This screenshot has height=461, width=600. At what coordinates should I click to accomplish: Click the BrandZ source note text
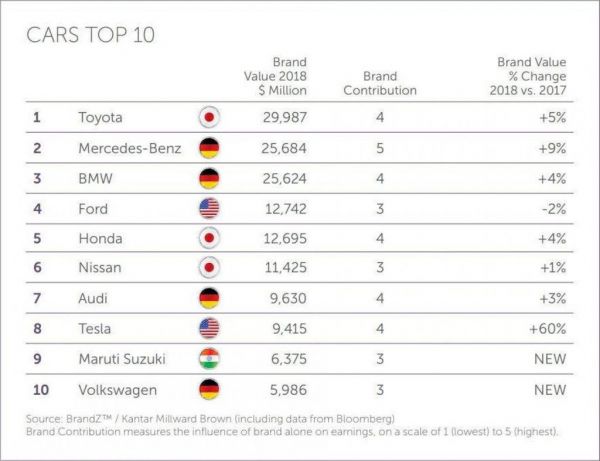click(x=208, y=414)
